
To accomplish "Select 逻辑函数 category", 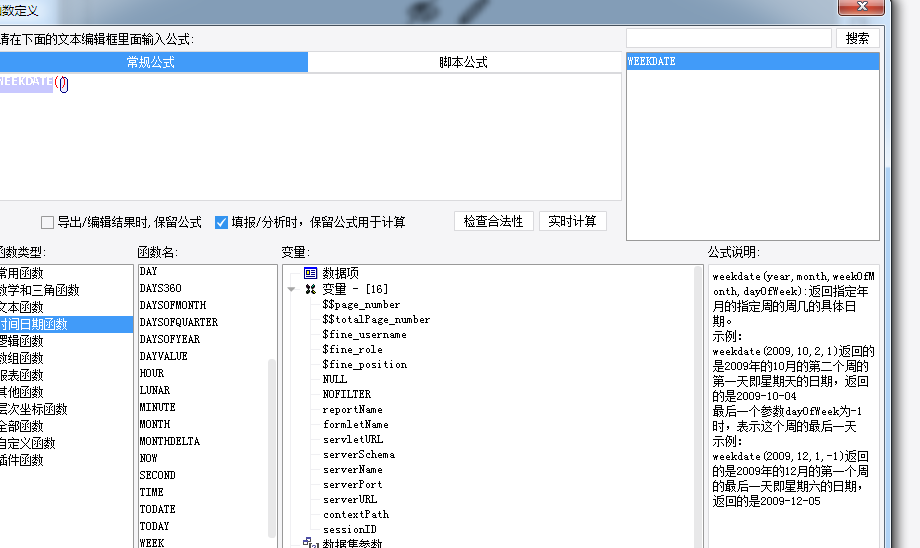I will [x=66, y=341].
